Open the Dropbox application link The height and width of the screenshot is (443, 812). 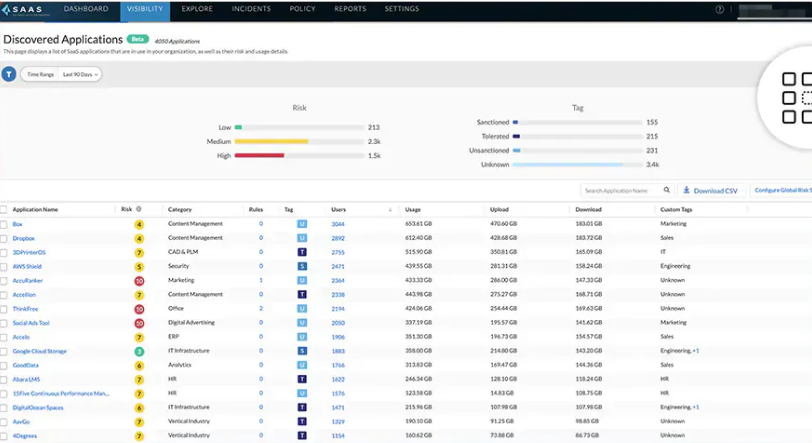click(x=23, y=238)
